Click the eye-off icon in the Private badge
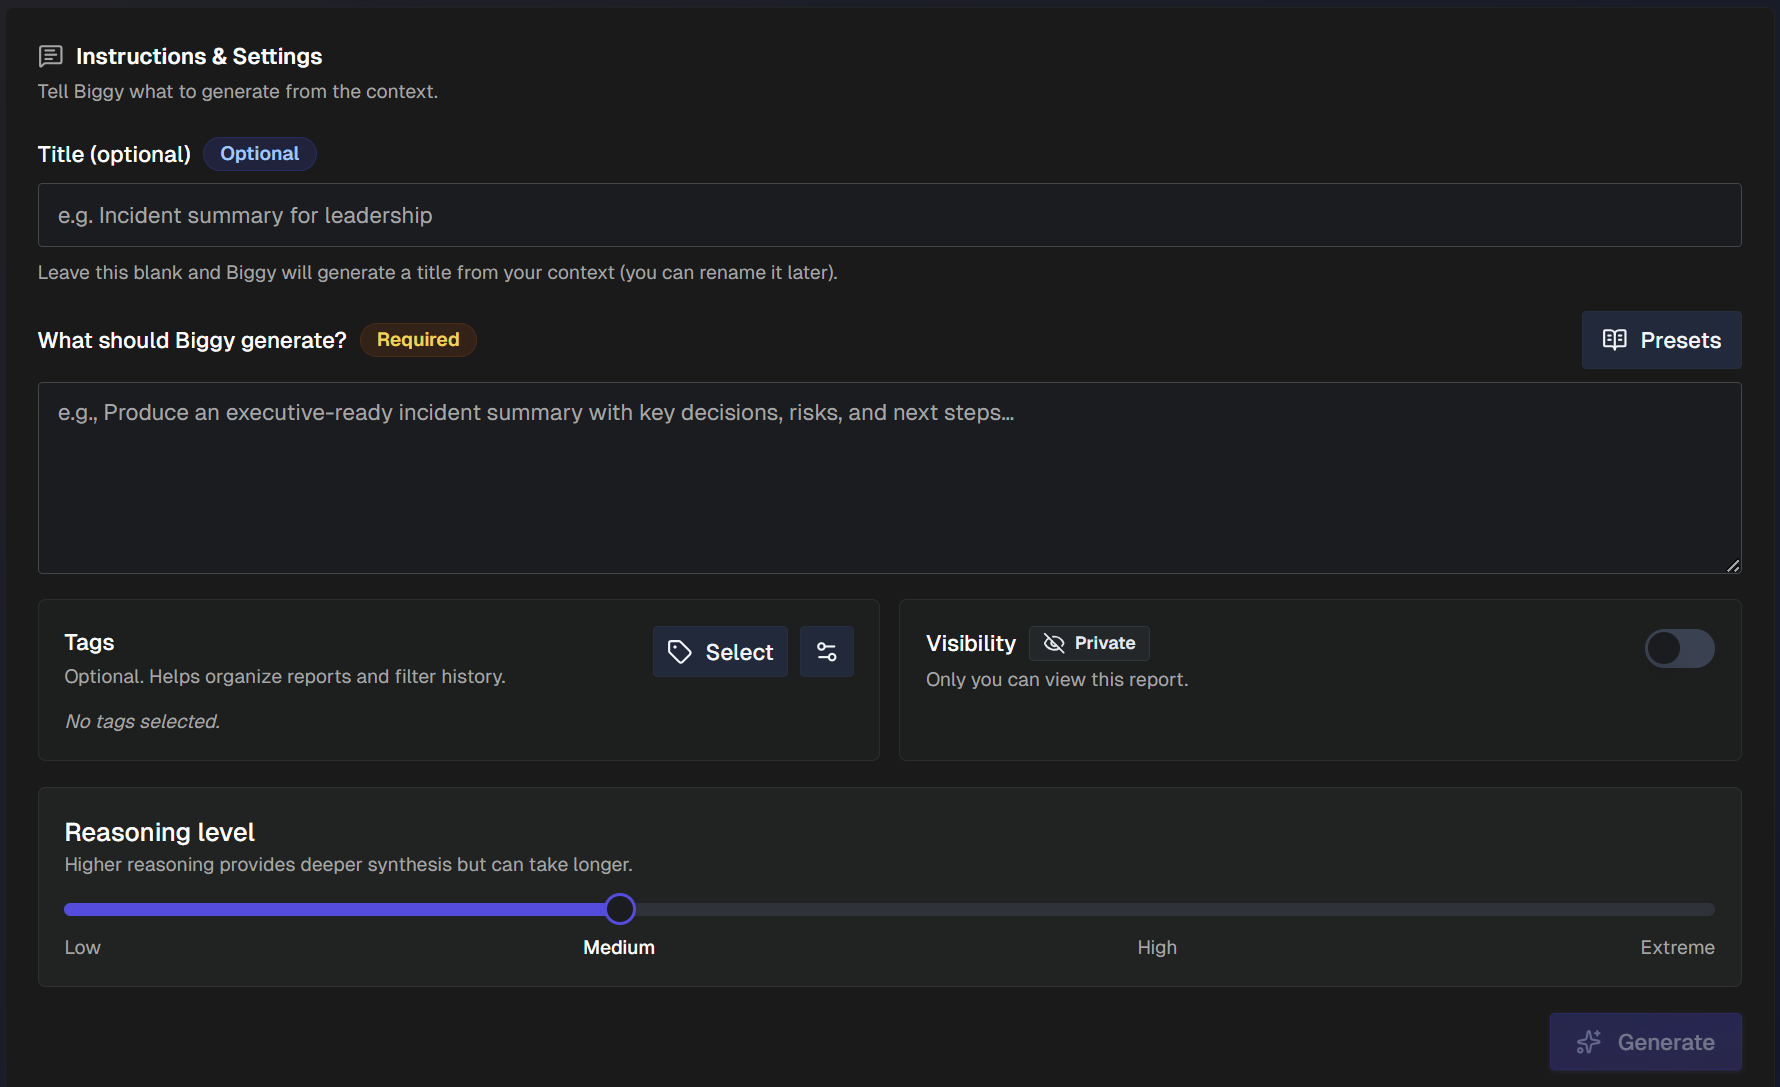Viewport: 1780px width, 1087px height. tap(1053, 643)
